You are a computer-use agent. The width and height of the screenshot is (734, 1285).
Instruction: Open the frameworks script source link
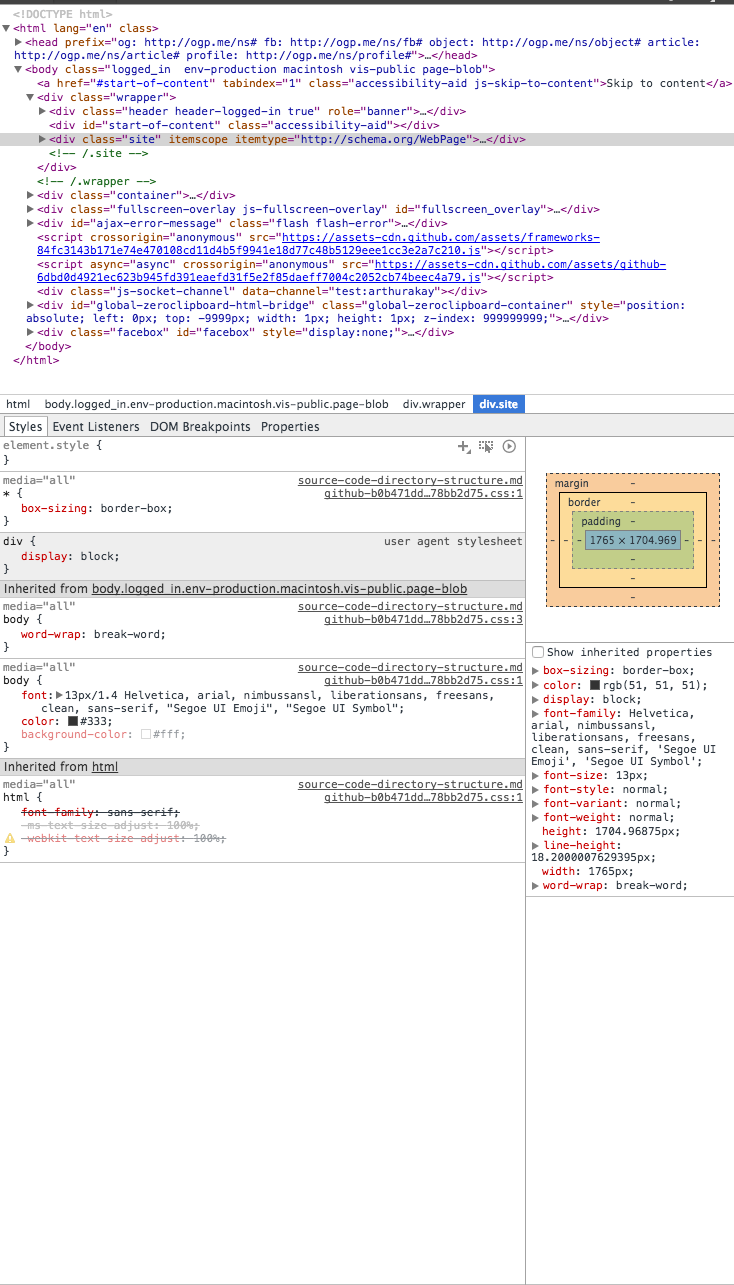tap(318, 243)
